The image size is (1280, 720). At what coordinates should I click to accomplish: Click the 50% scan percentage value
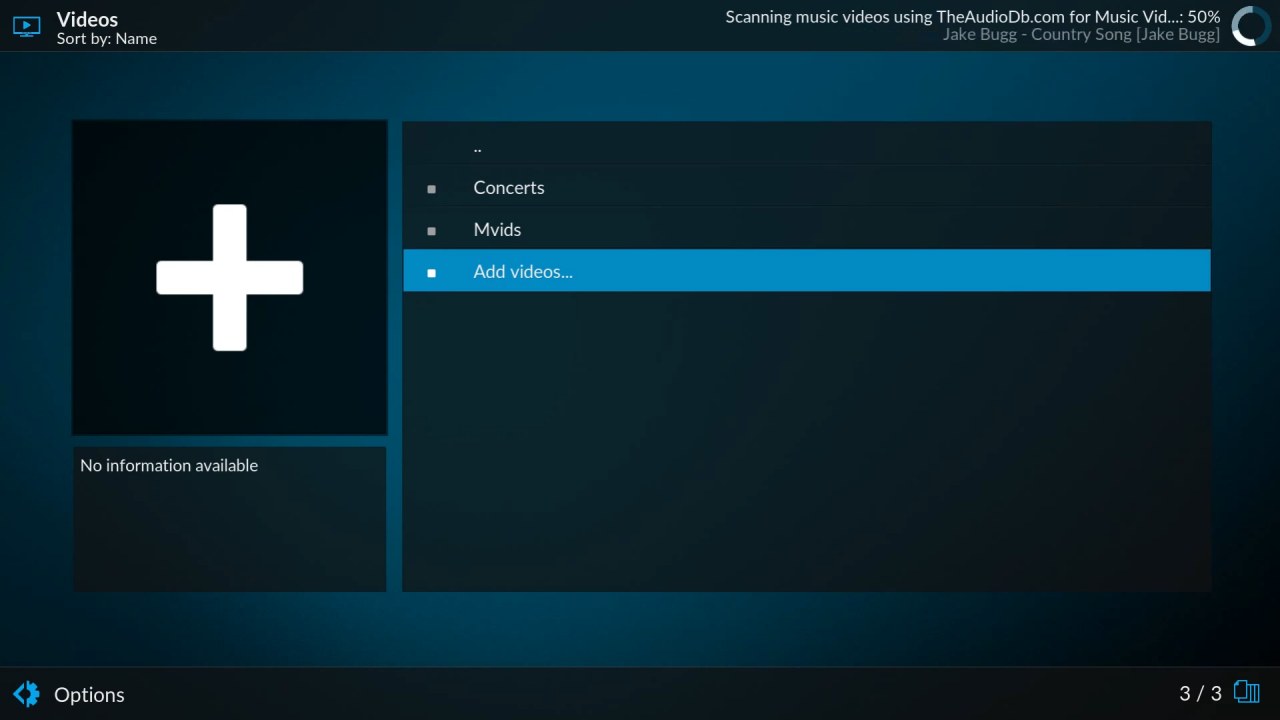coord(1204,17)
